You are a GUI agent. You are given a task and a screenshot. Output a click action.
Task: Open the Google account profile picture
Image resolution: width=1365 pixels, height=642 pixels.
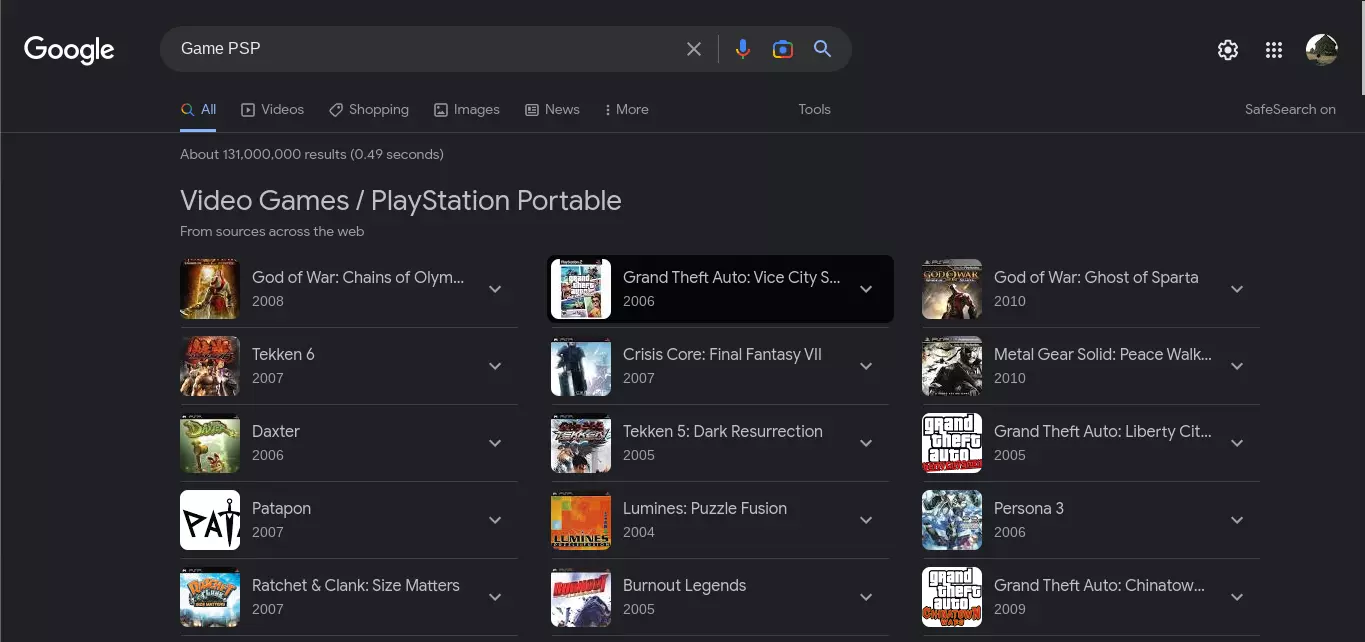1322,50
